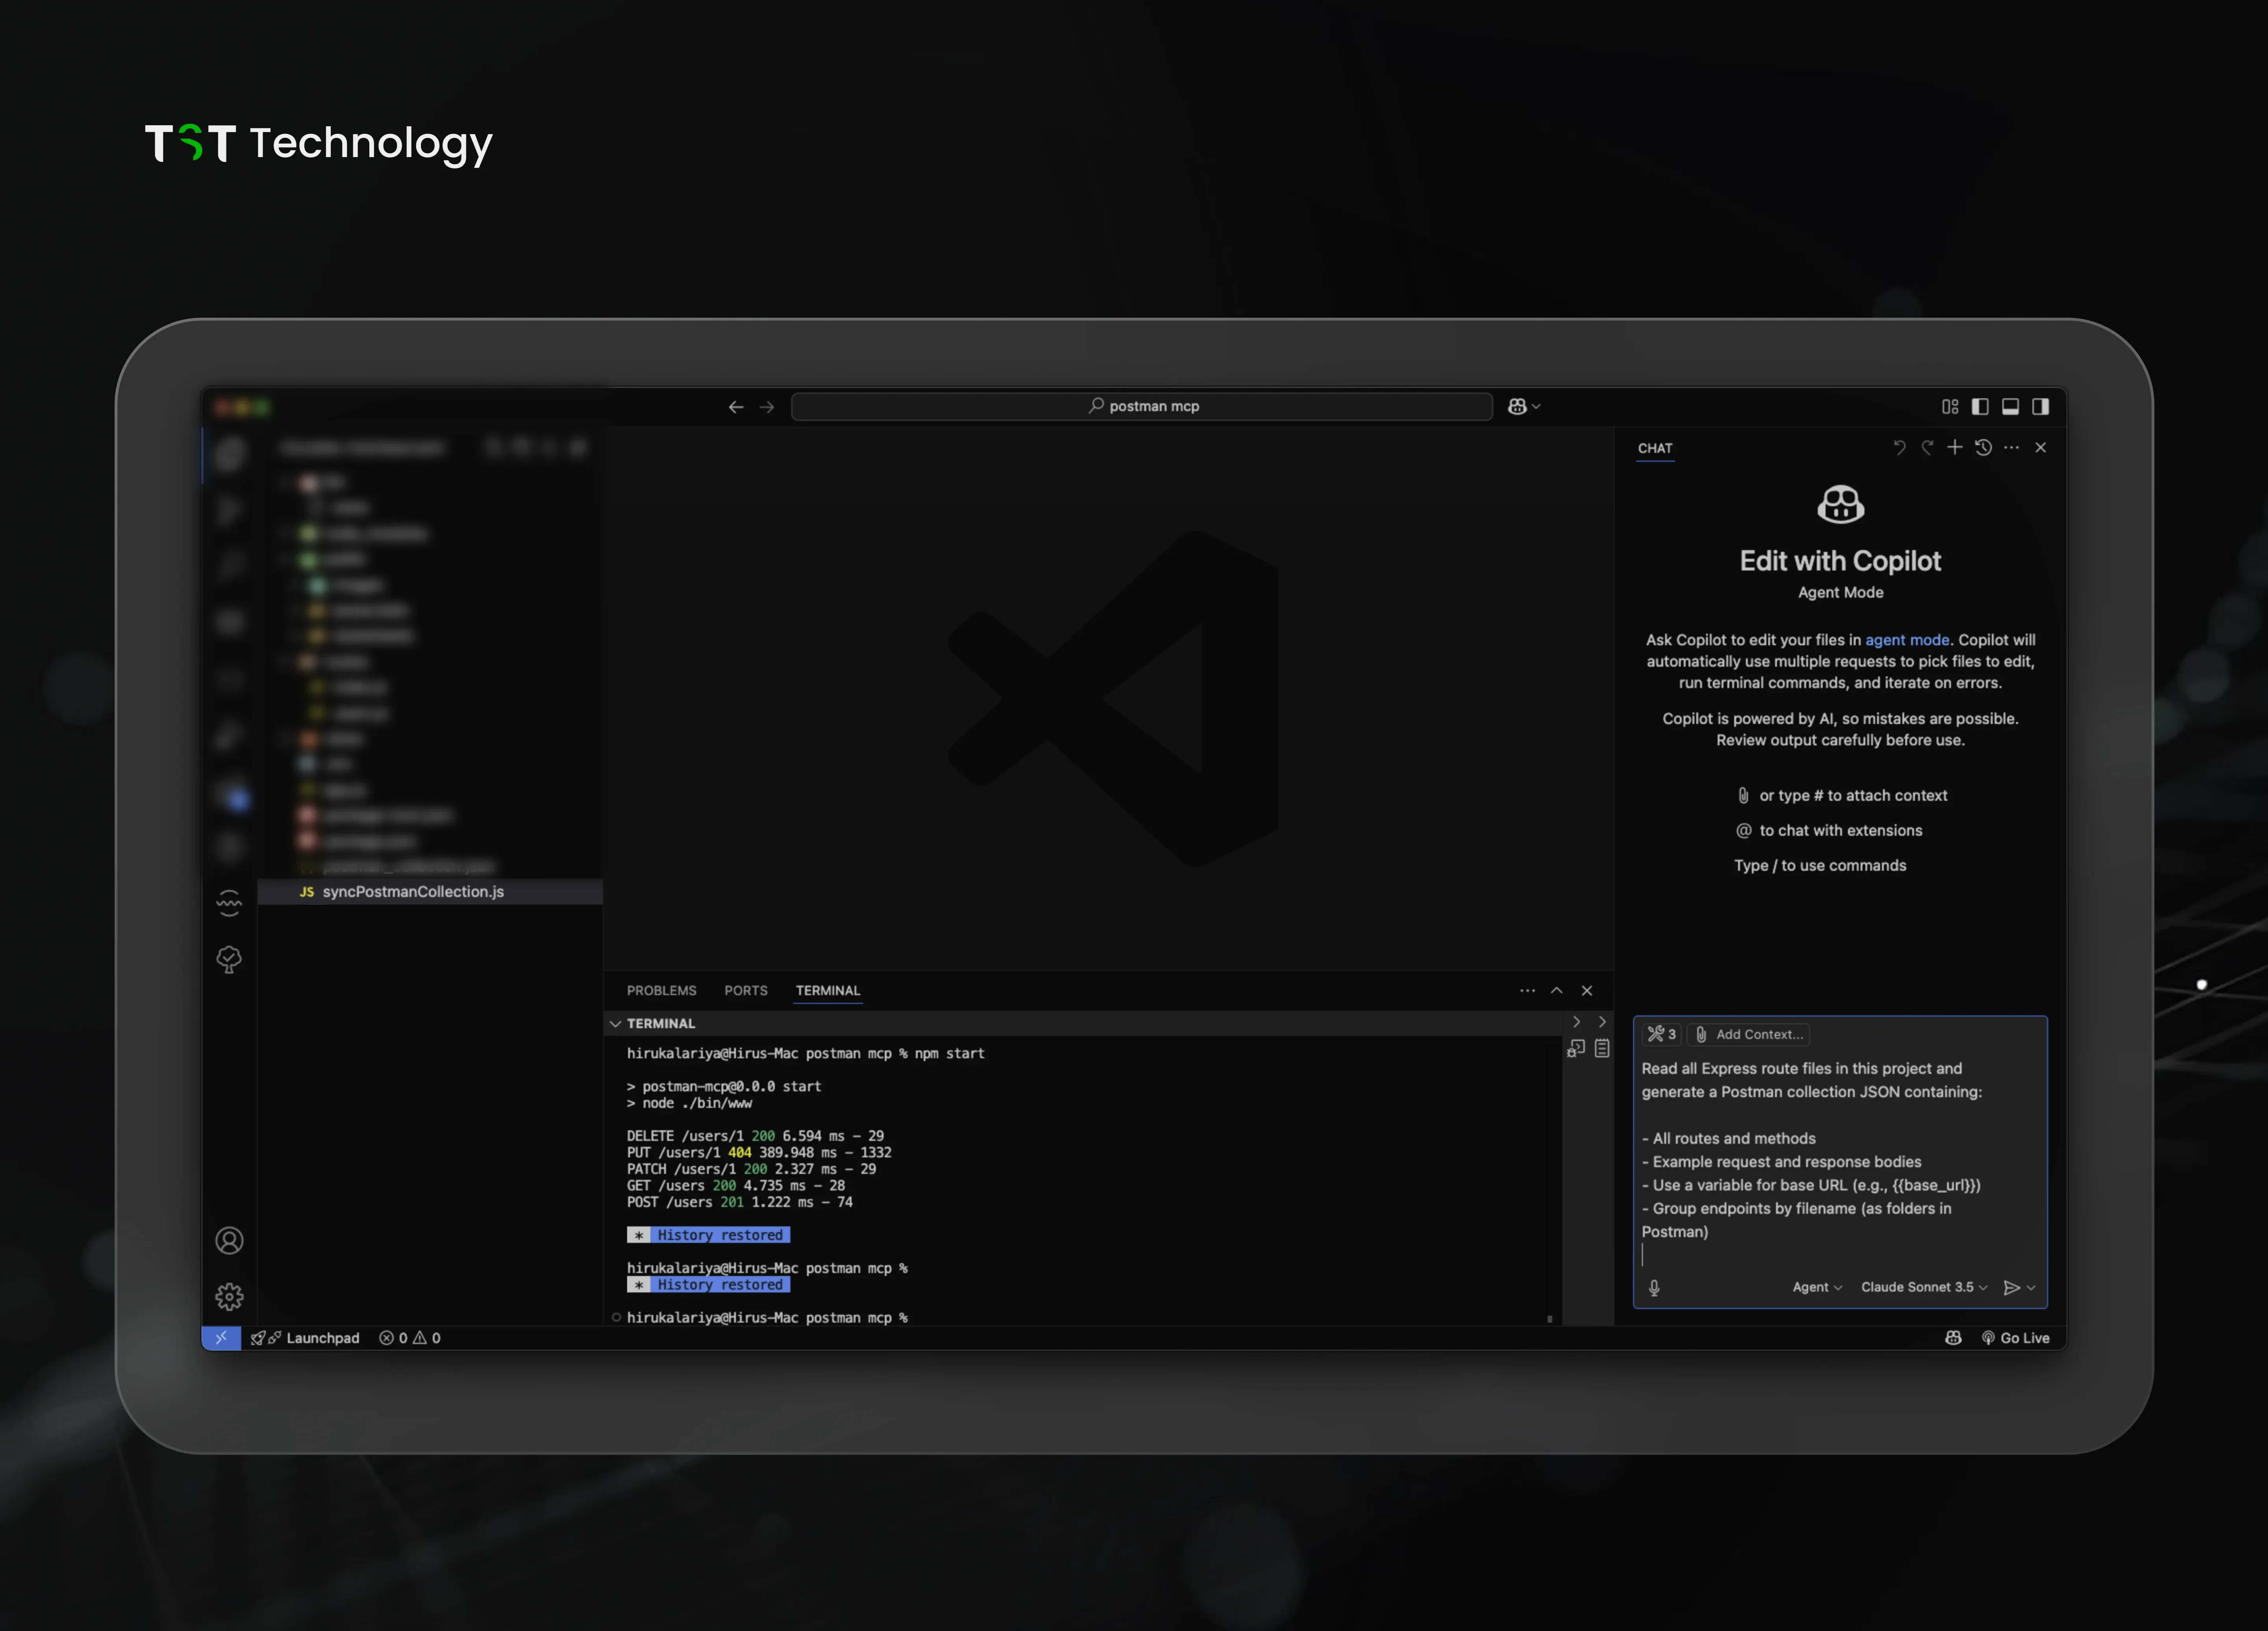Screen dimensions: 2268x1631
Task: Follow the 'agent mode' link
Action: (x=1907, y=640)
